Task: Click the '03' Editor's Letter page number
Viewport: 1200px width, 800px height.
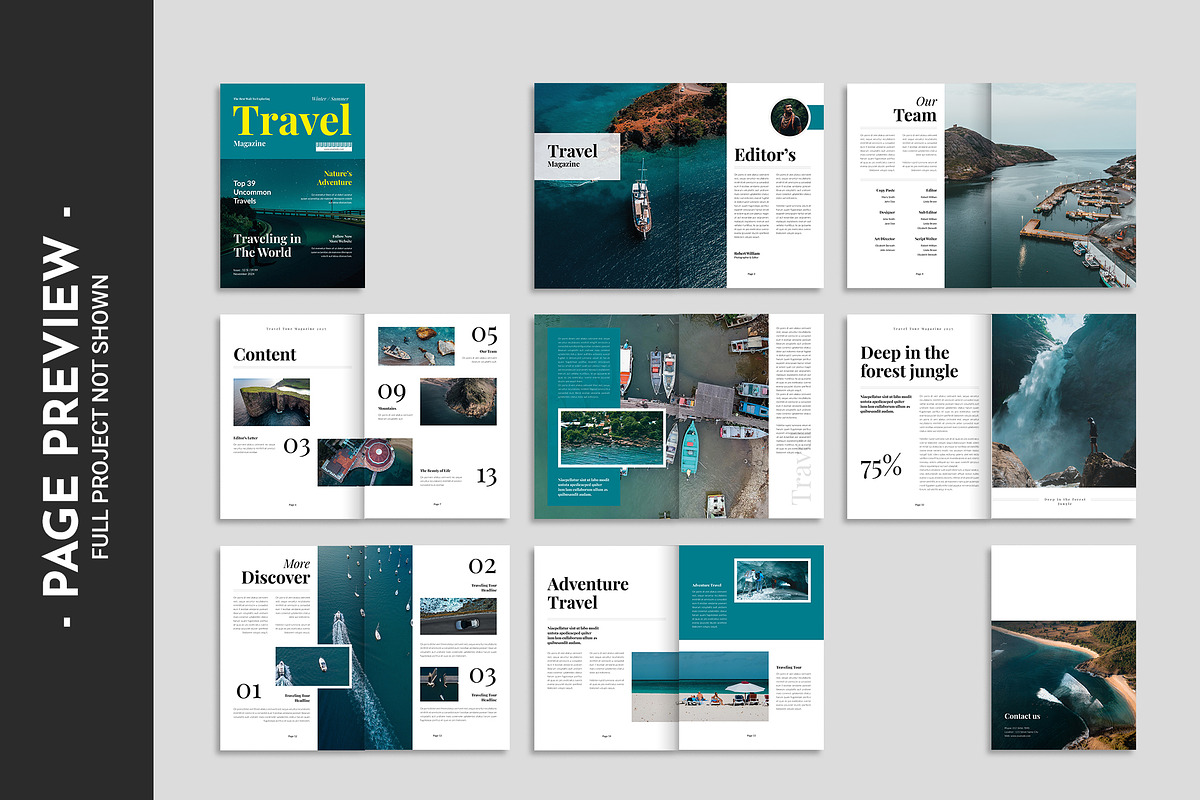Action: pyautogui.click(x=297, y=447)
